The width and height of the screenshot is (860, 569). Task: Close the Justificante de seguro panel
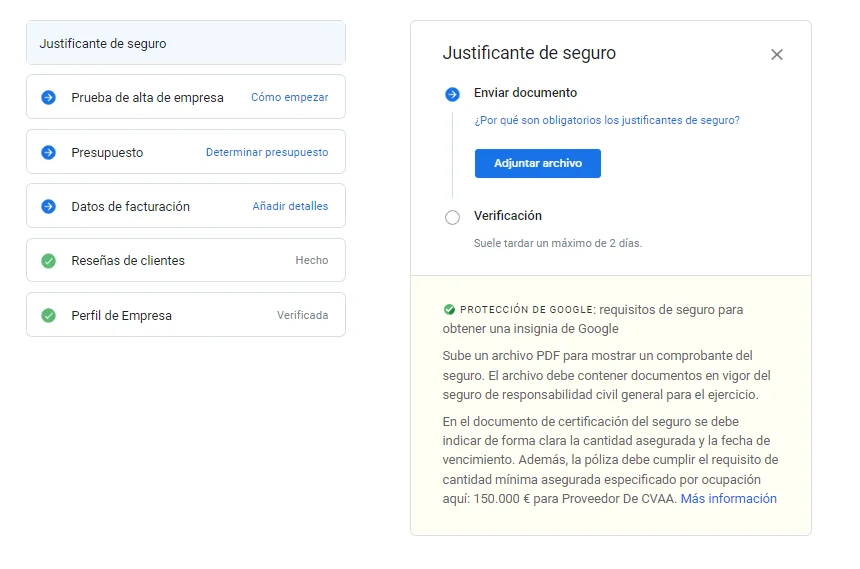pos(777,55)
